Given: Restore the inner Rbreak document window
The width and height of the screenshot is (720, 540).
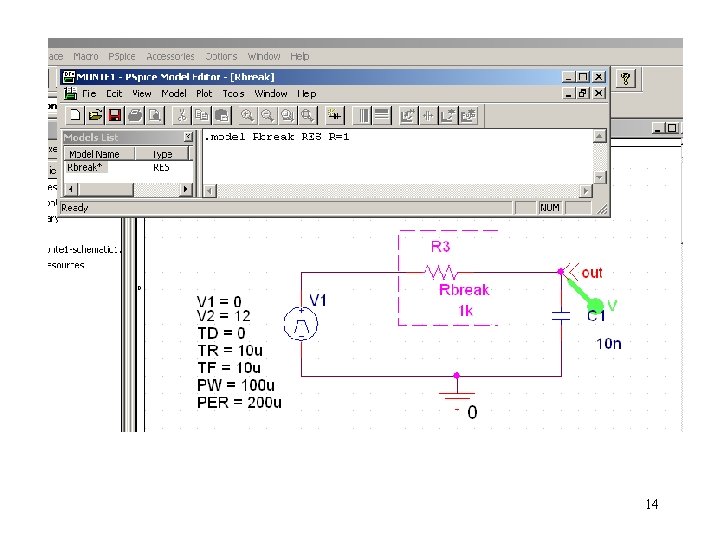Looking at the screenshot, I should (x=583, y=93).
